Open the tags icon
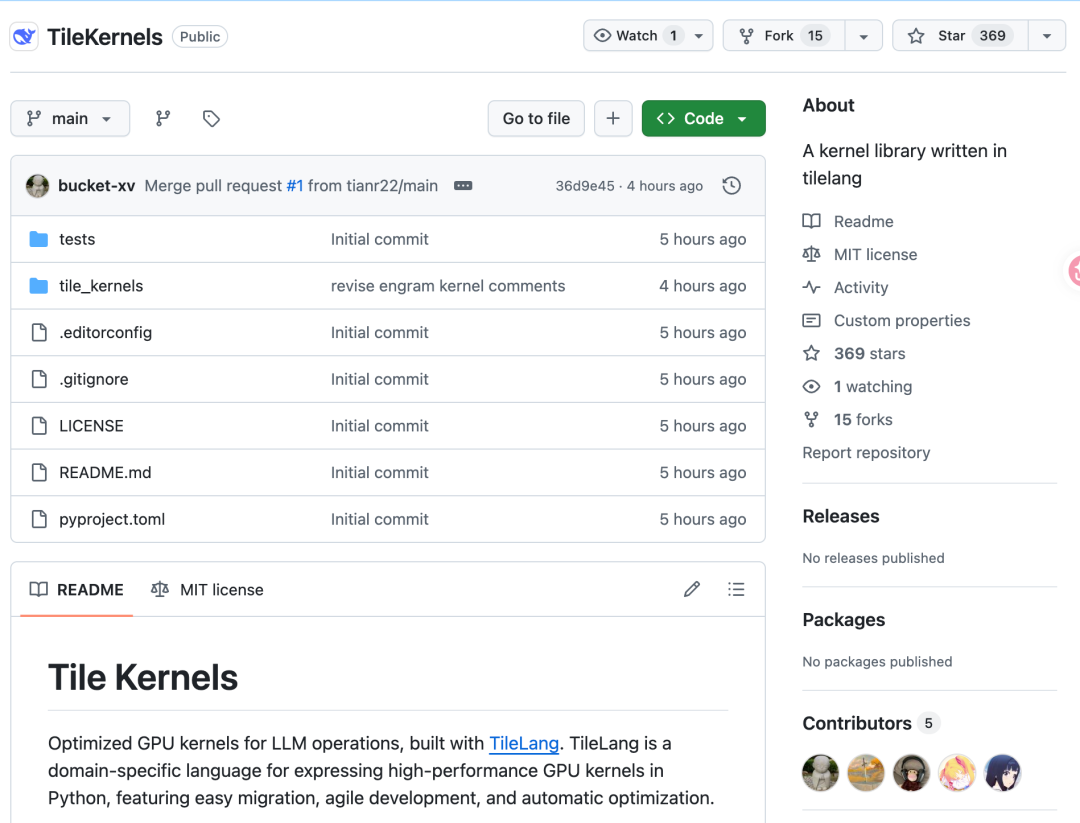Viewport: 1080px width, 823px height. tap(211, 118)
